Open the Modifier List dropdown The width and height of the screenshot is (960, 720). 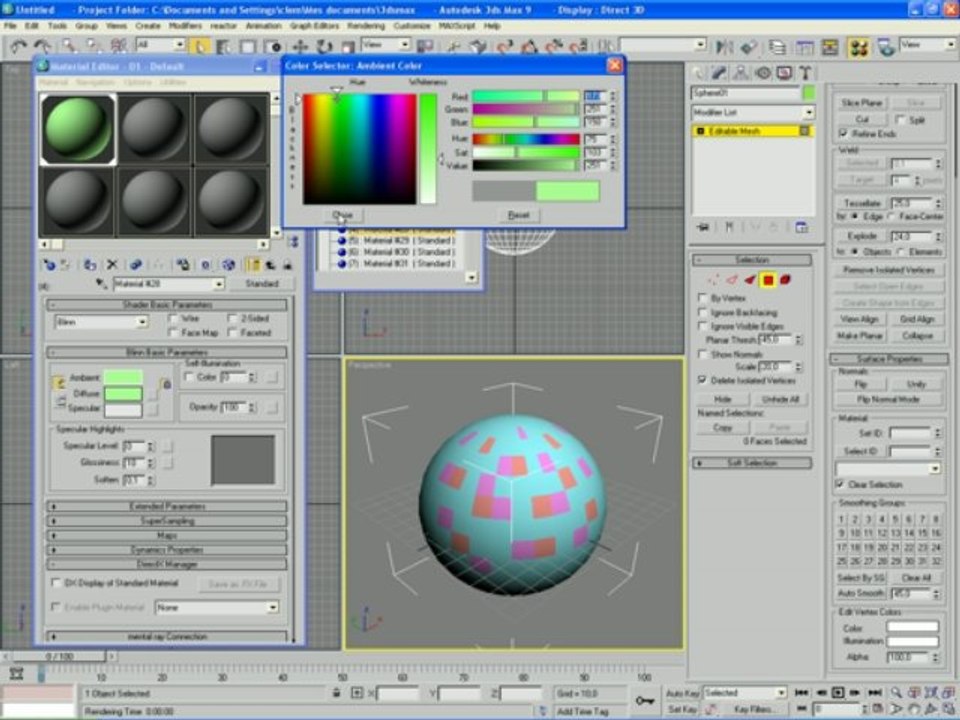[753, 114]
